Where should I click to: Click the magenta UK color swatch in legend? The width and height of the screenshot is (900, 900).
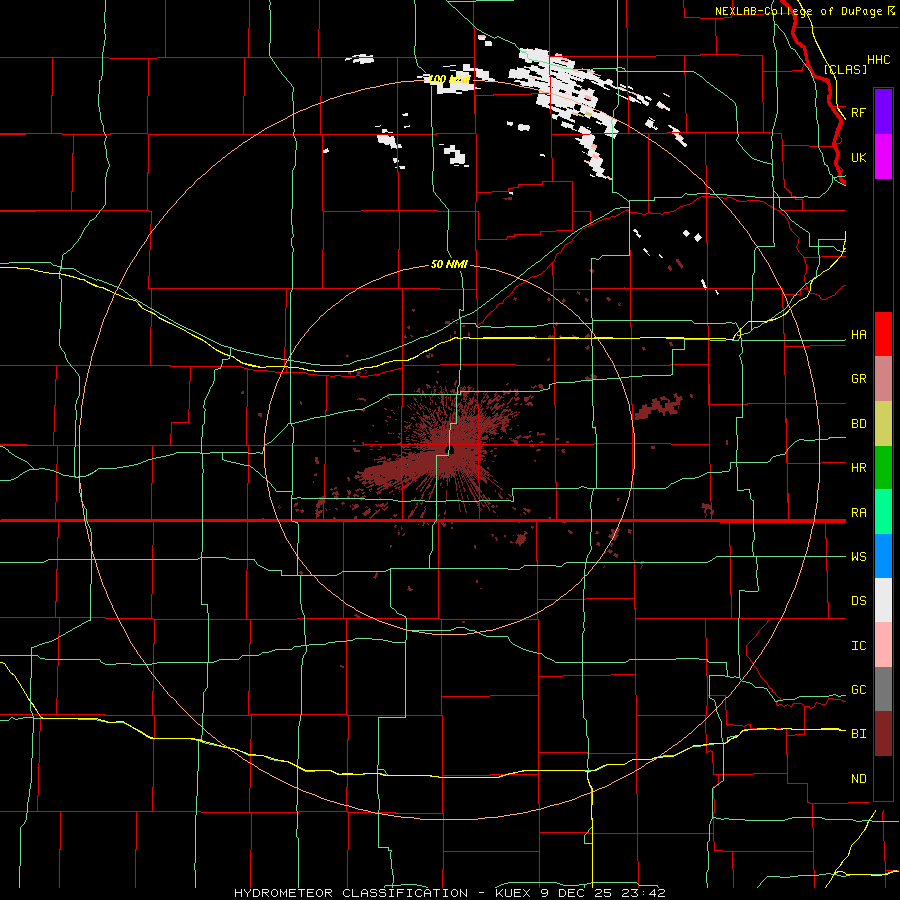[883, 157]
